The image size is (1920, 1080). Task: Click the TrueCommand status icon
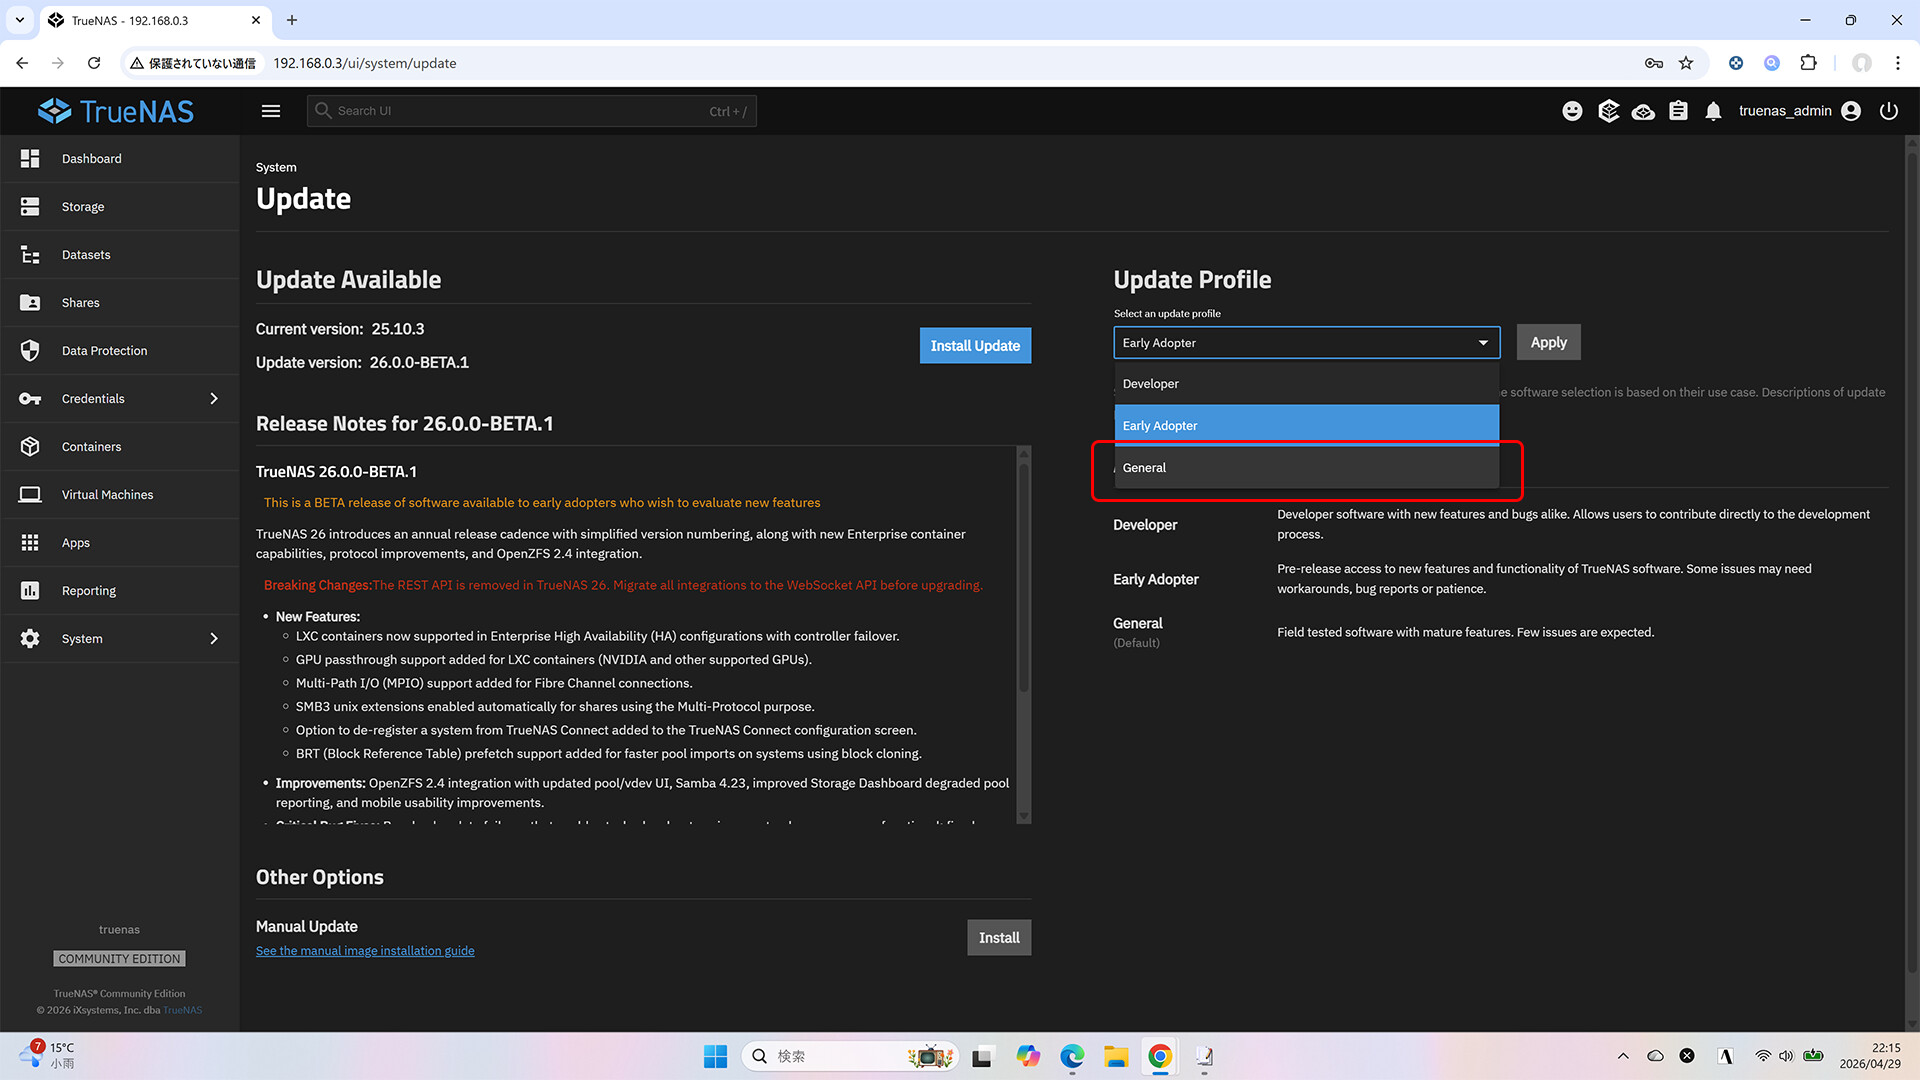pos(1608,111)
